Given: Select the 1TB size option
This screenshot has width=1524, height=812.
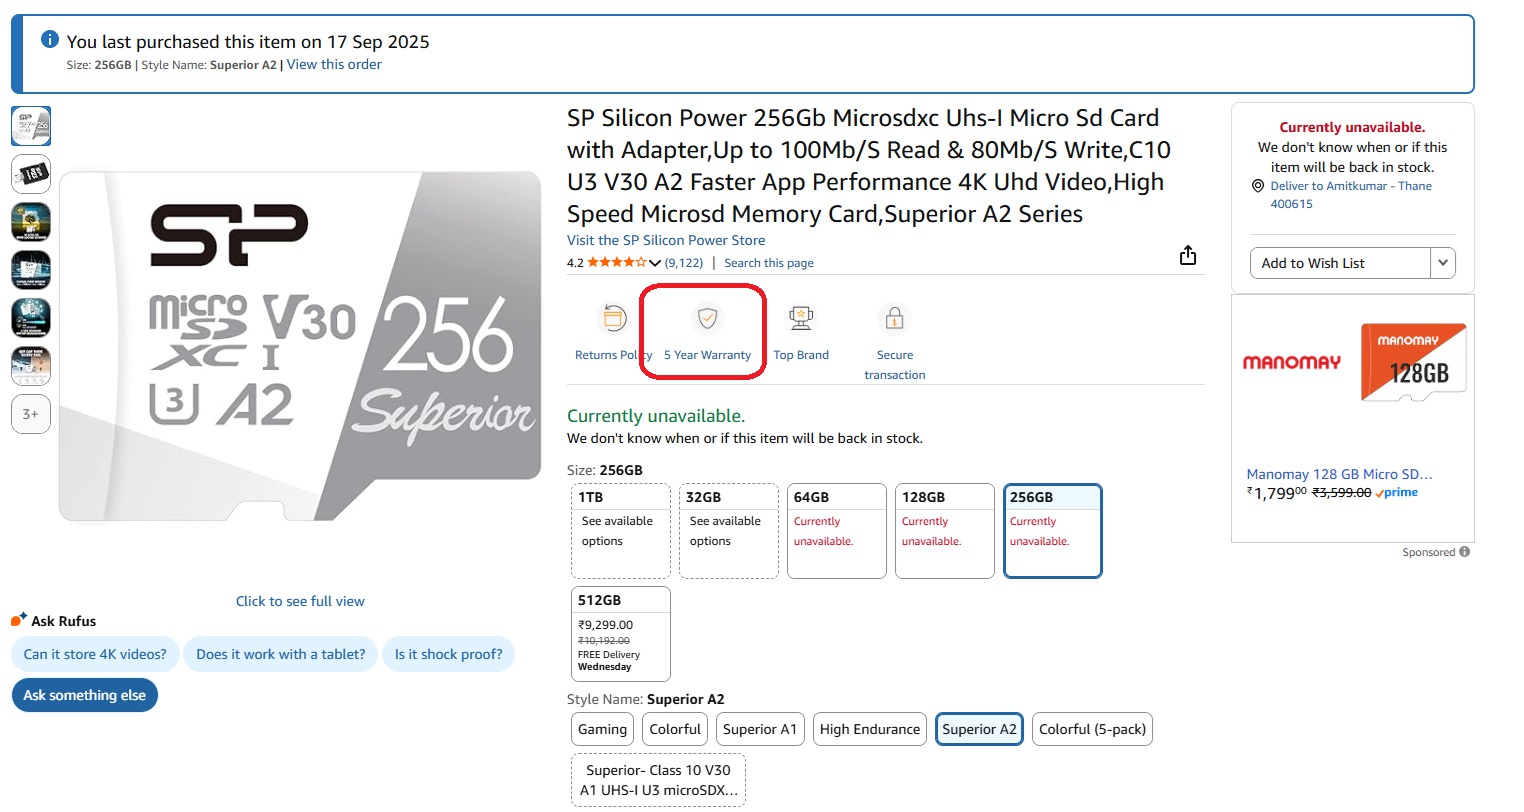Looking at the screenshot, I should 620,530.
